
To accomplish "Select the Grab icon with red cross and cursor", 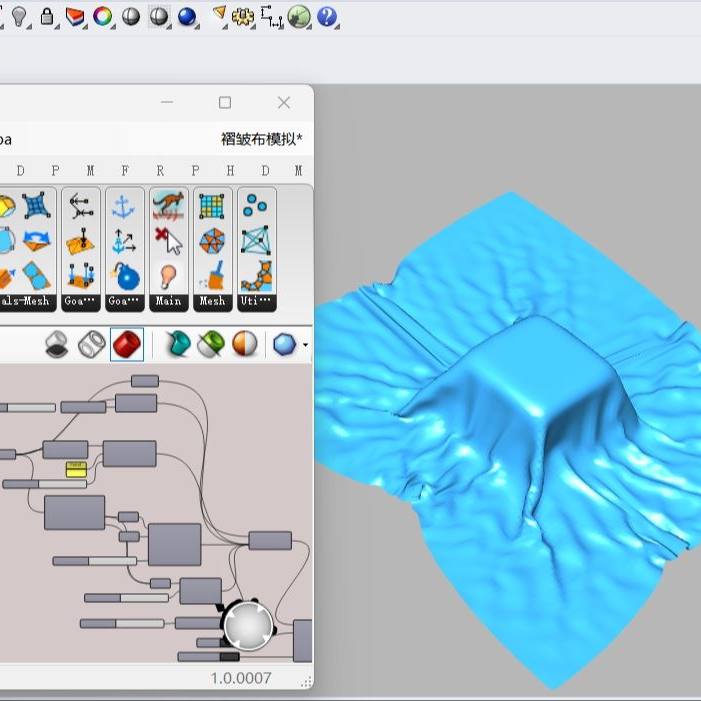I will click(168, 241).
